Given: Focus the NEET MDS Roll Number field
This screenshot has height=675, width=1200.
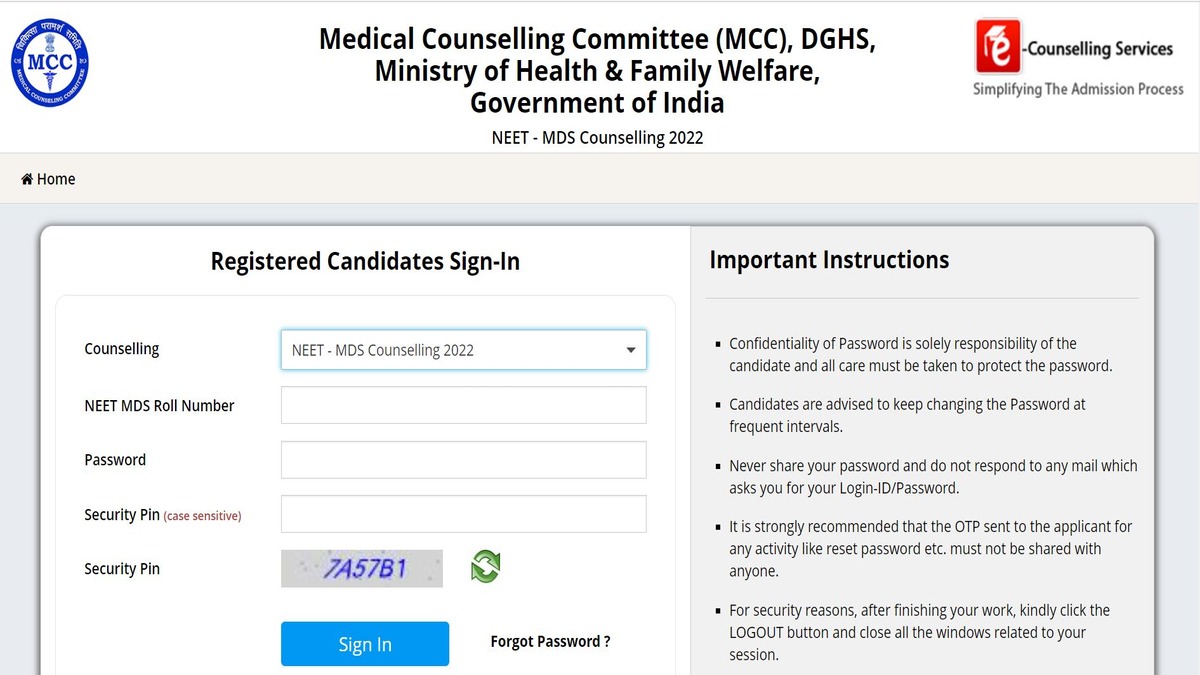Looking at the screenshot, I should point(463,405).
